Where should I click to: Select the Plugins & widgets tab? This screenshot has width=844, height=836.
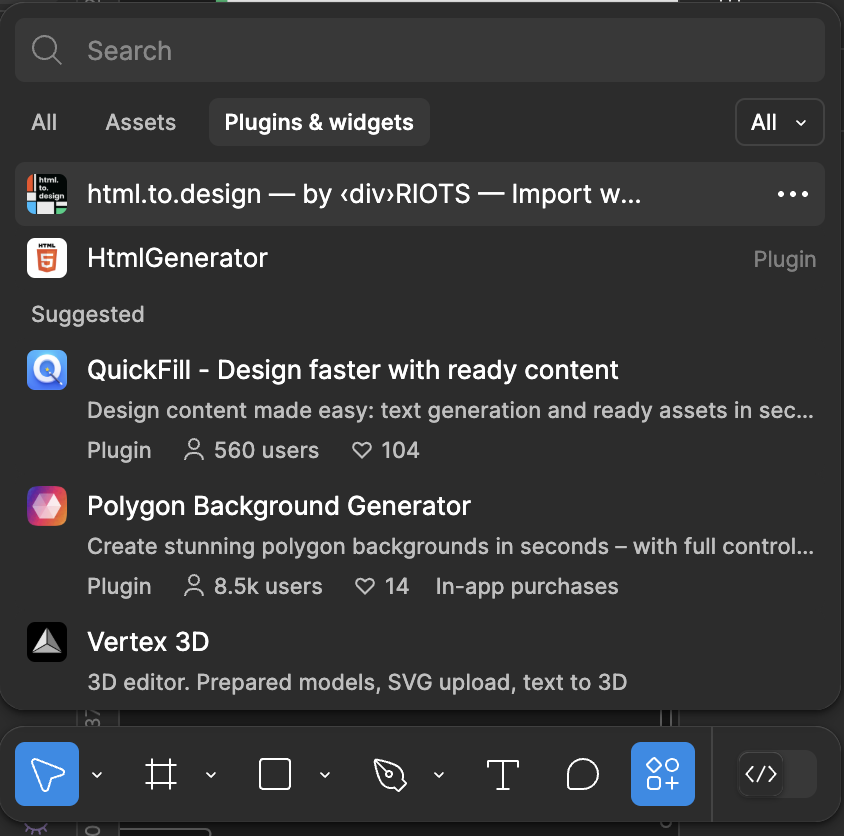(319, 122)
